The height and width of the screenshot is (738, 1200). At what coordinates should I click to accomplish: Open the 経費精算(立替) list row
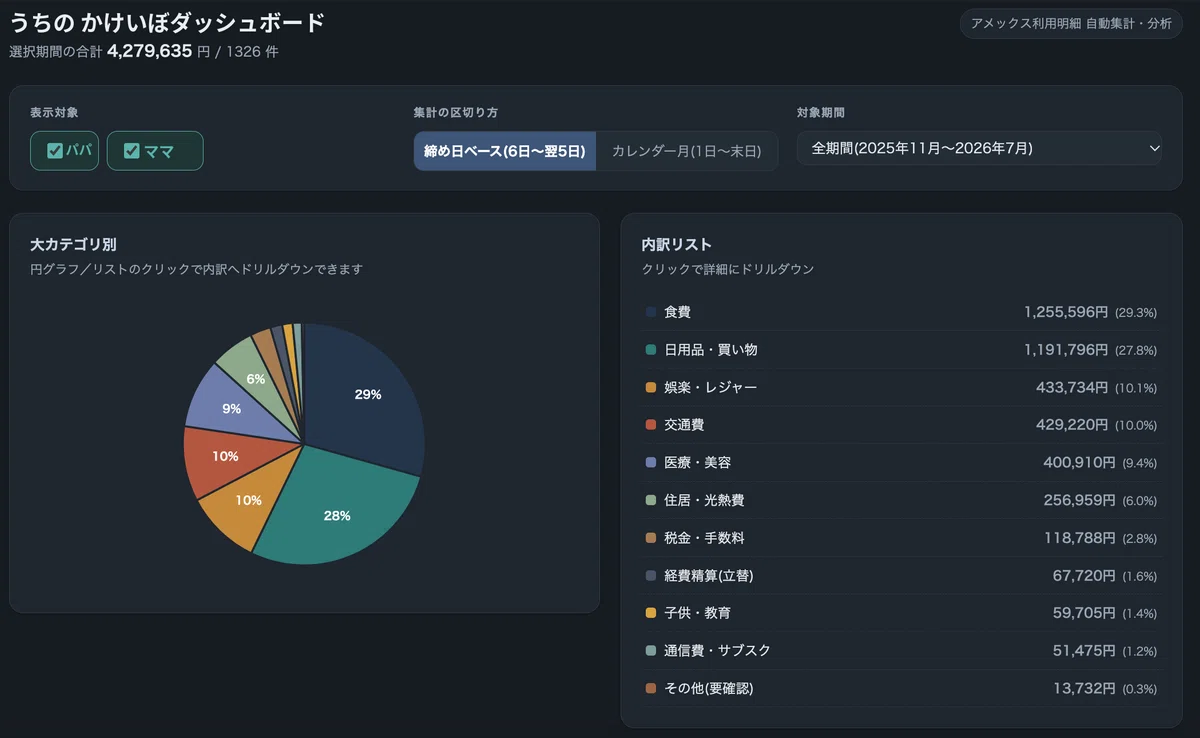point(901,576)
